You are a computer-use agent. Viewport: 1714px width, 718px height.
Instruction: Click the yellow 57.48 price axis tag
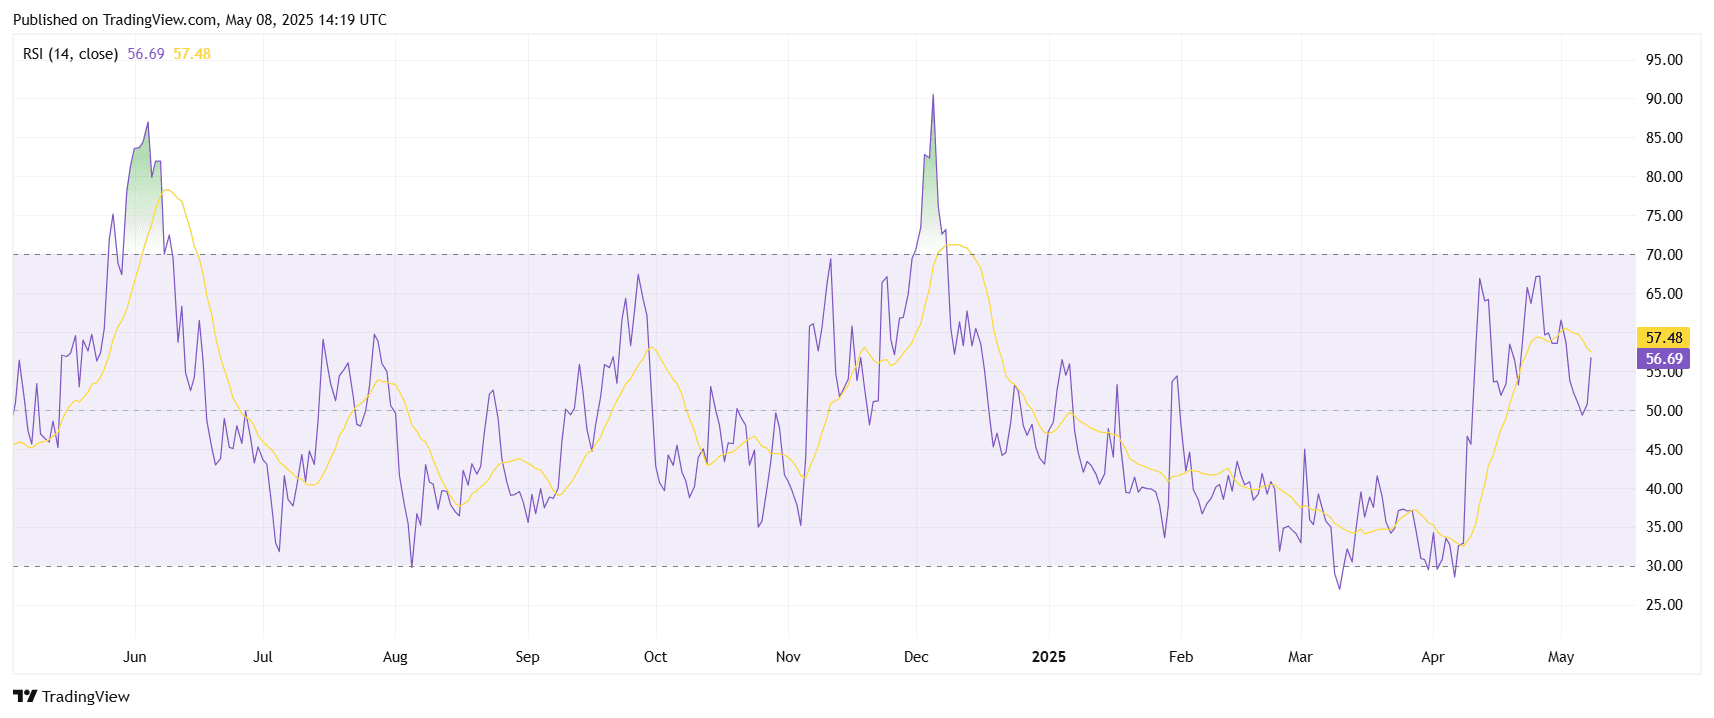[1663, 338]
